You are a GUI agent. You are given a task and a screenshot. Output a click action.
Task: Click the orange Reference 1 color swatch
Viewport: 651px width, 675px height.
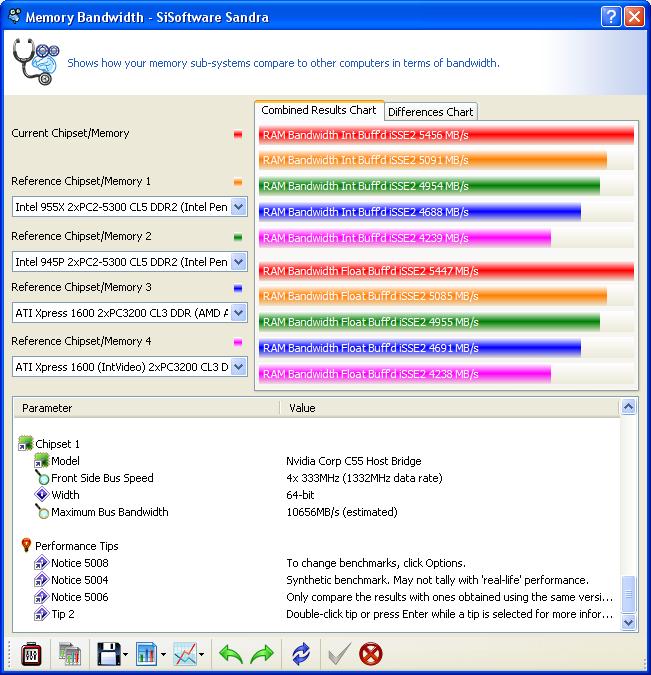238,182
